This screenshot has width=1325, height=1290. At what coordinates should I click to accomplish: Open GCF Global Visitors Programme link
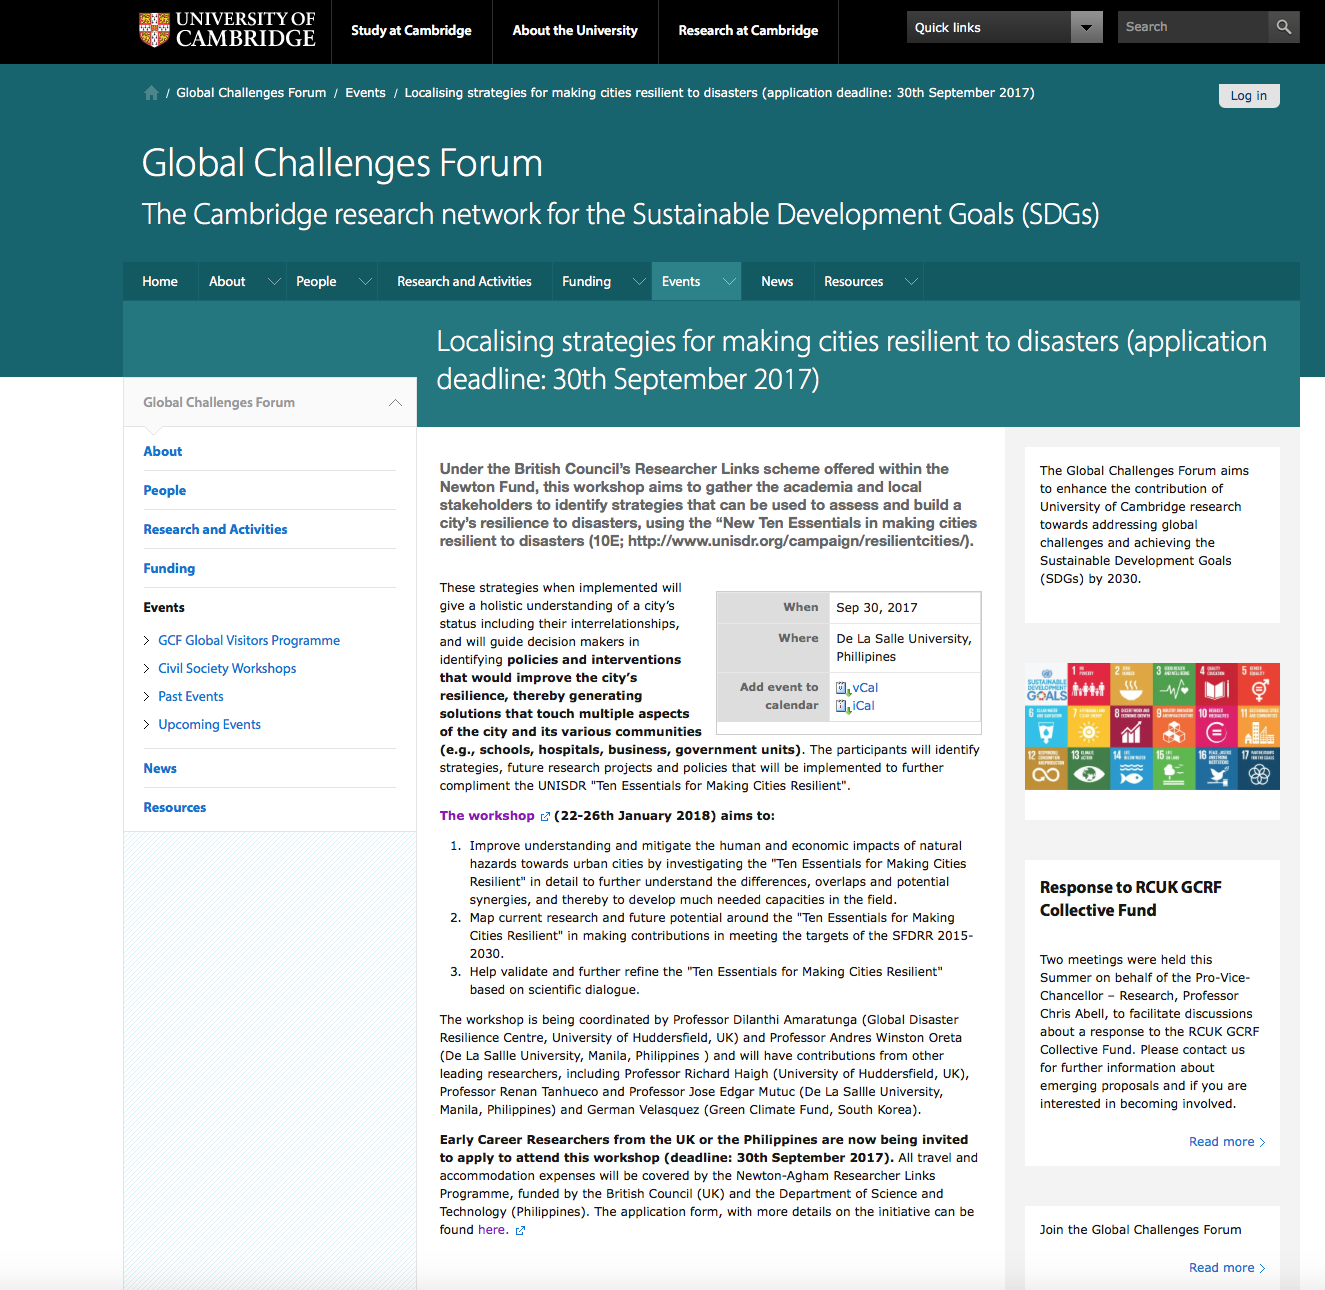pyautogui.click(x=249, y=641)
